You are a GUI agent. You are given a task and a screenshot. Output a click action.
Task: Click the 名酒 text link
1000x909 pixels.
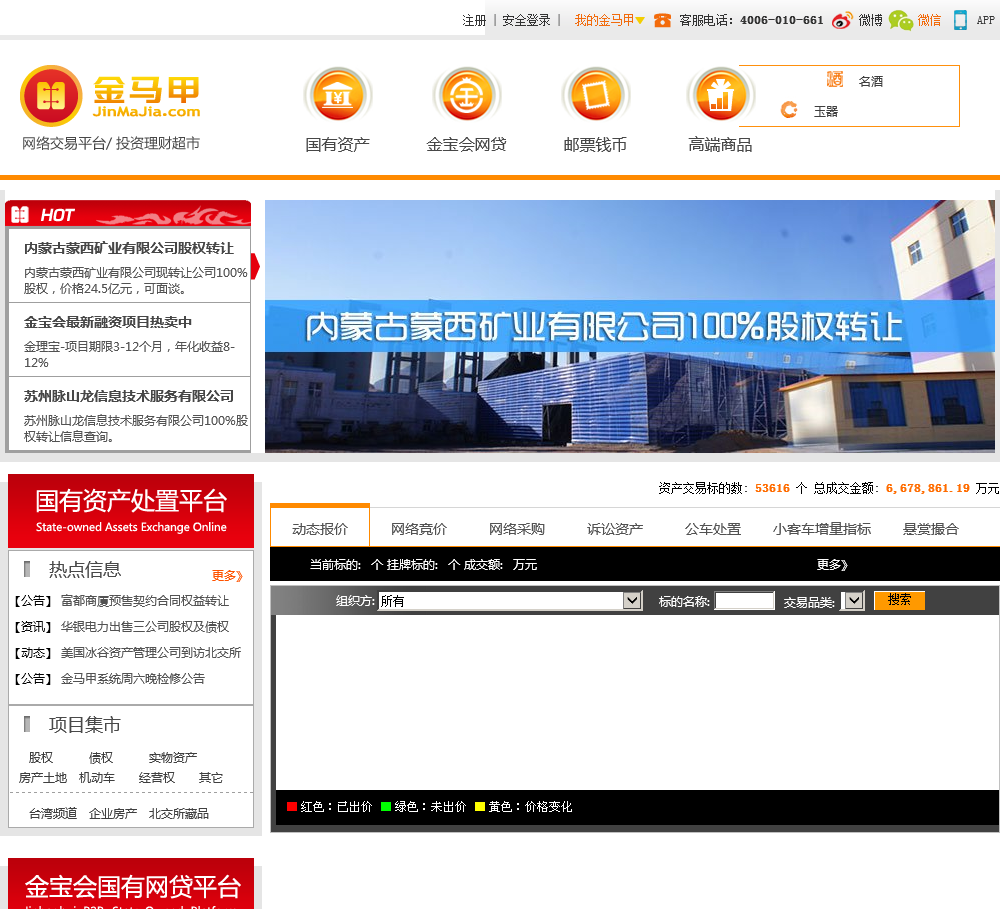[871, 81]
